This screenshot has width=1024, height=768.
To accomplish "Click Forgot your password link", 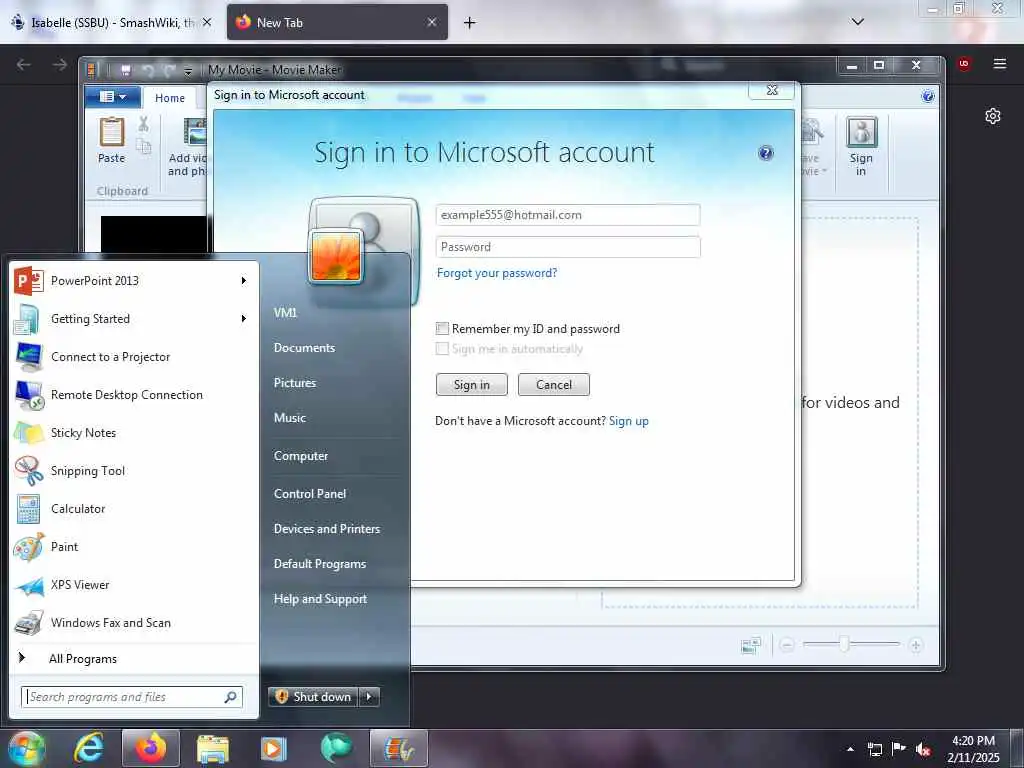I will pos(497,273).
